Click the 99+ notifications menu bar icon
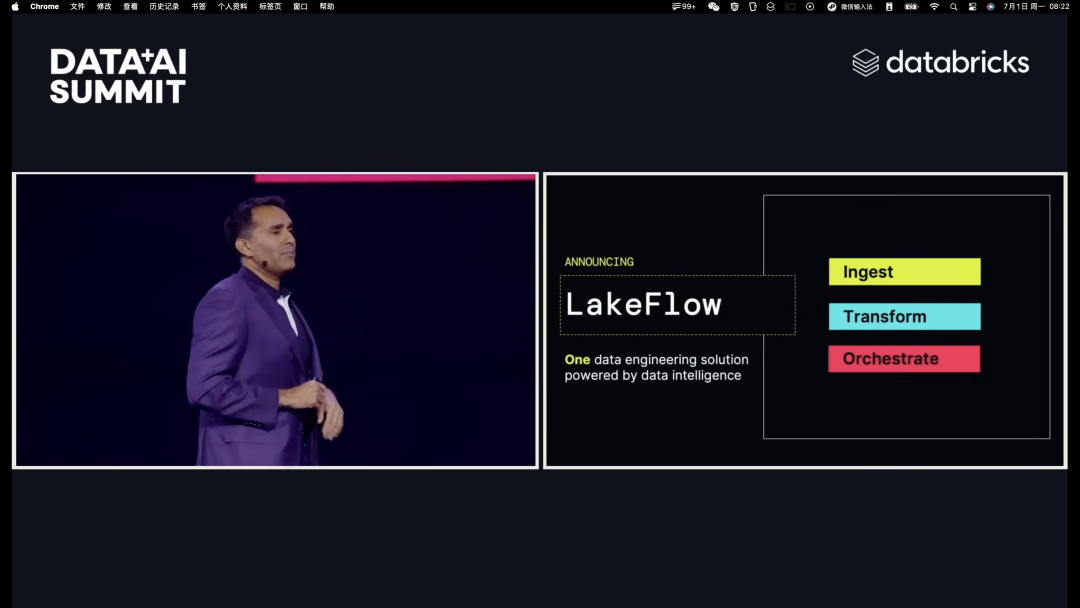 (x=683, y=6)
